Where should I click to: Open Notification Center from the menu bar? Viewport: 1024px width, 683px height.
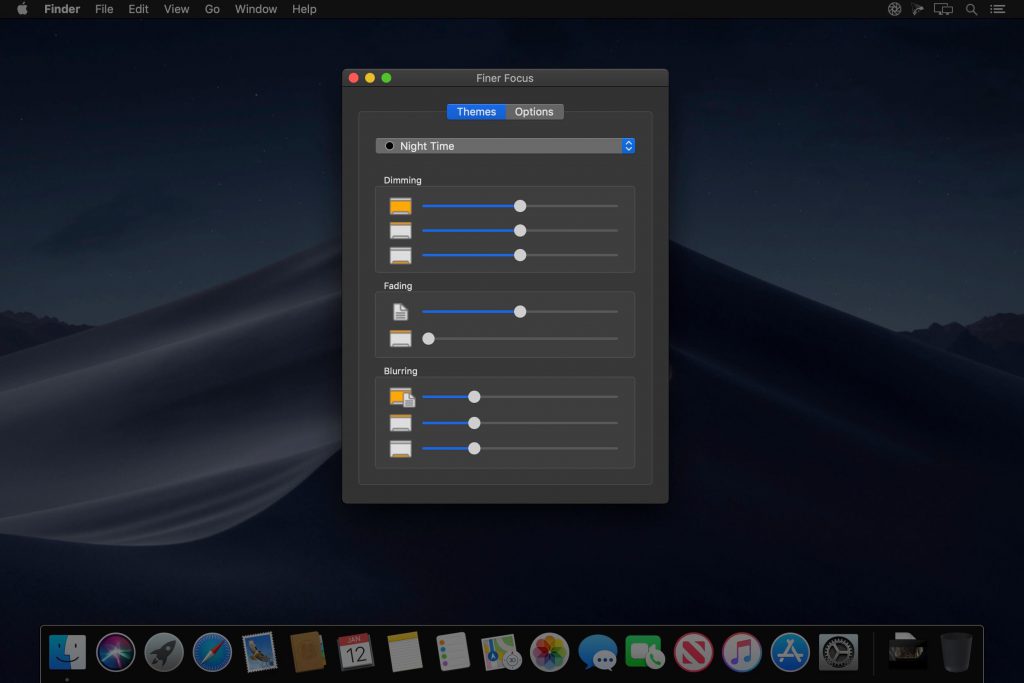coord(997,9)
